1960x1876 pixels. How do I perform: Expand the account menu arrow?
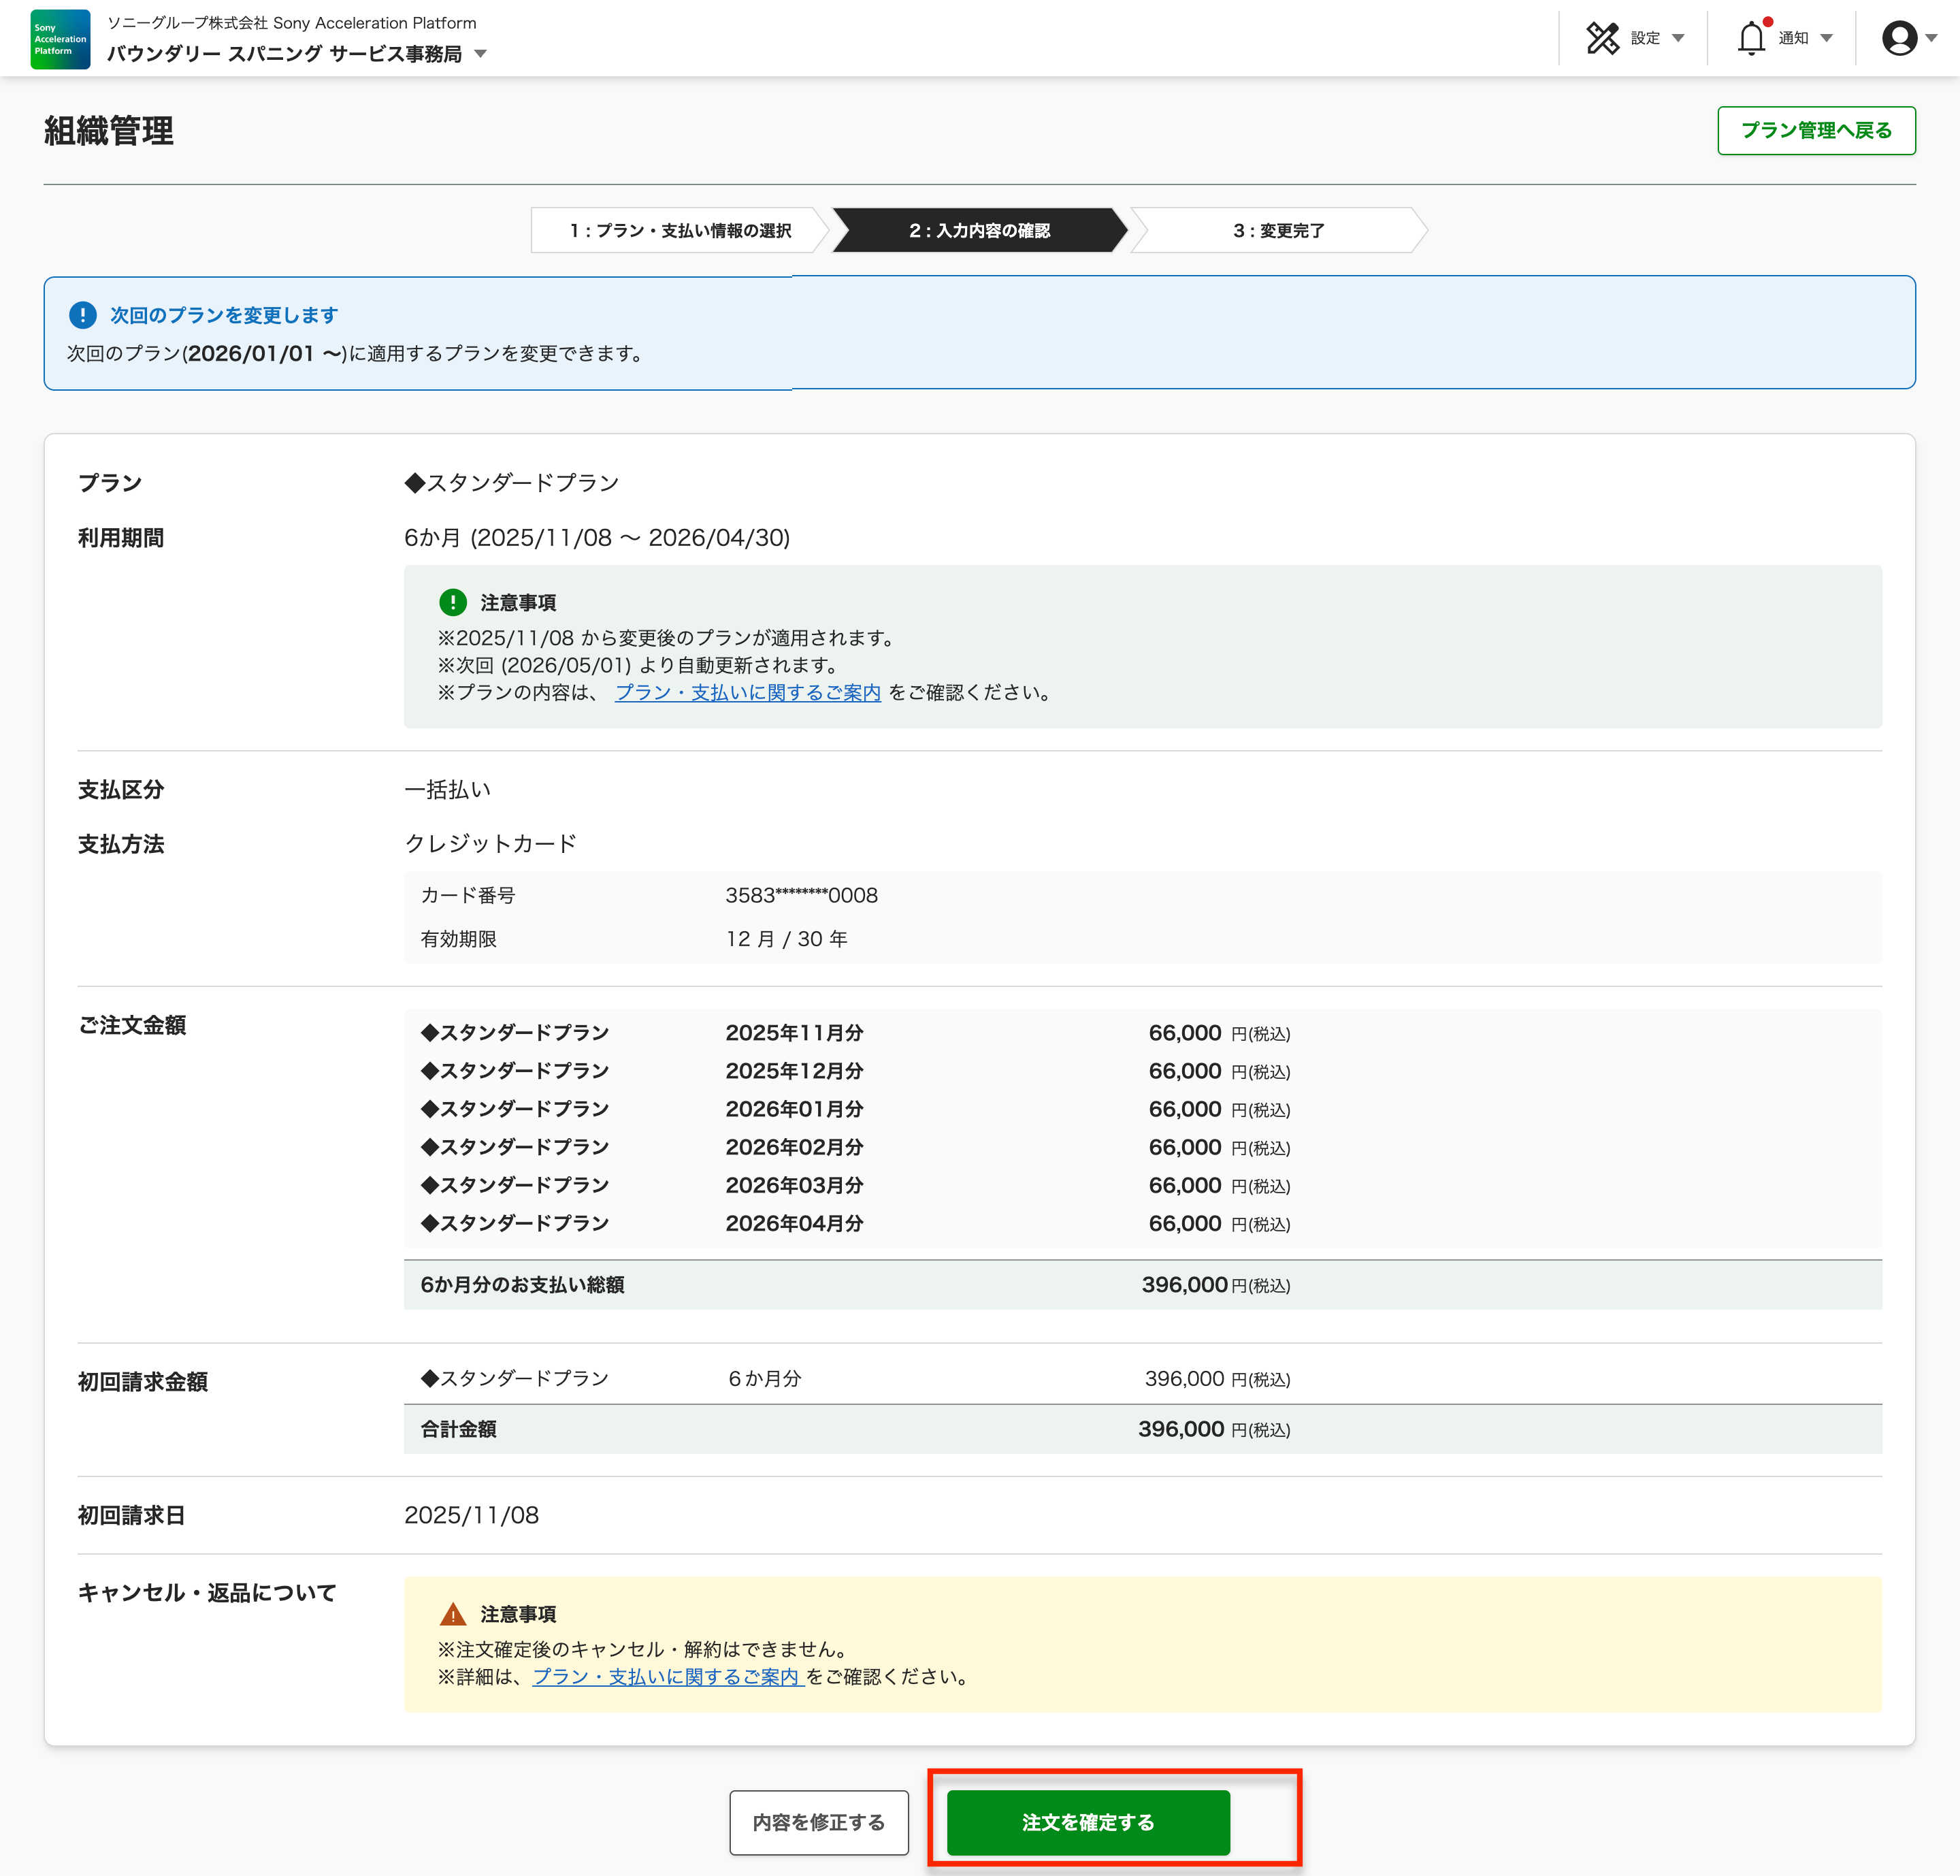(x=1932, y=38)
